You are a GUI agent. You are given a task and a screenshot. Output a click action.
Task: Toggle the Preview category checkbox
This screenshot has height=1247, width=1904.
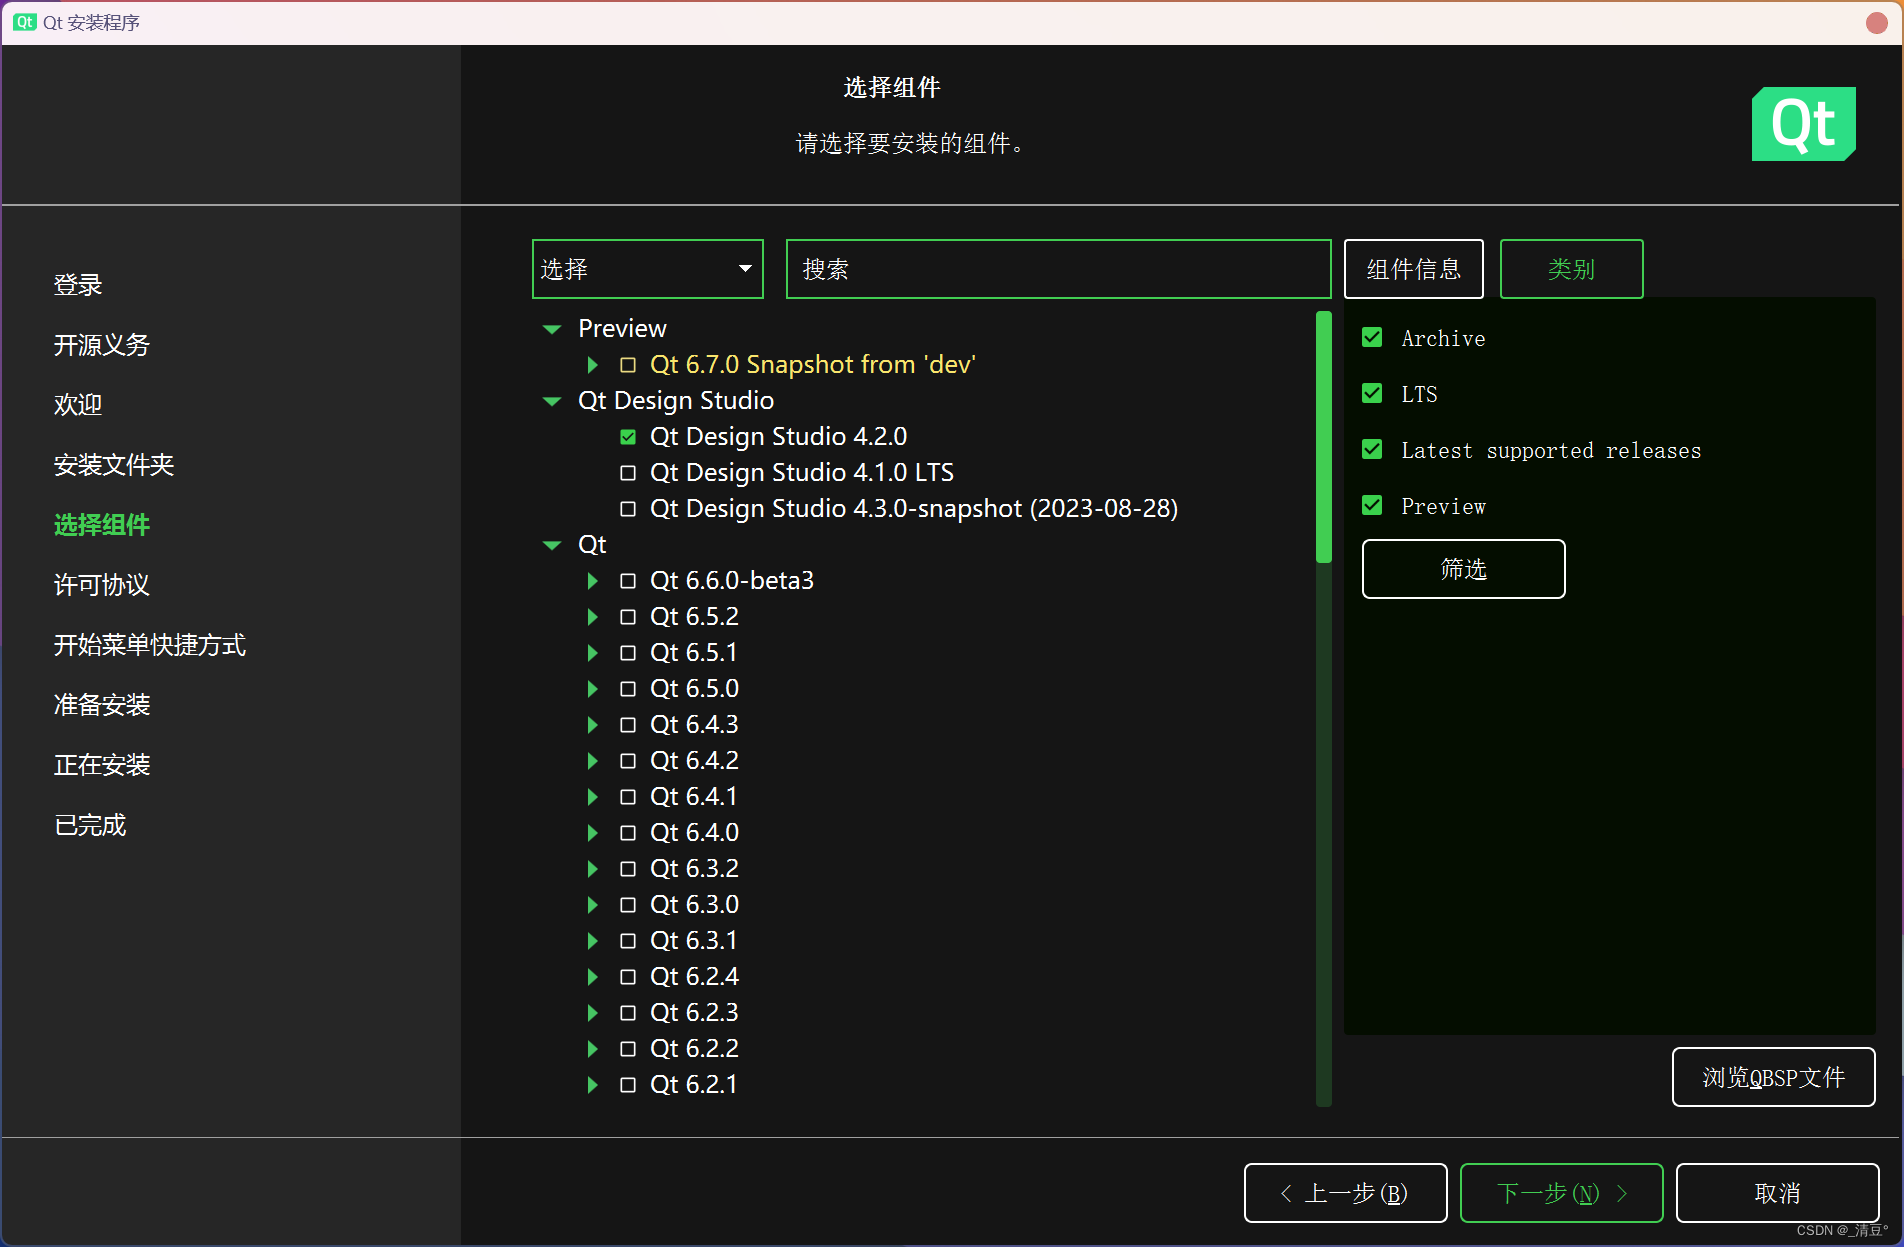[x=1372, y=506]
